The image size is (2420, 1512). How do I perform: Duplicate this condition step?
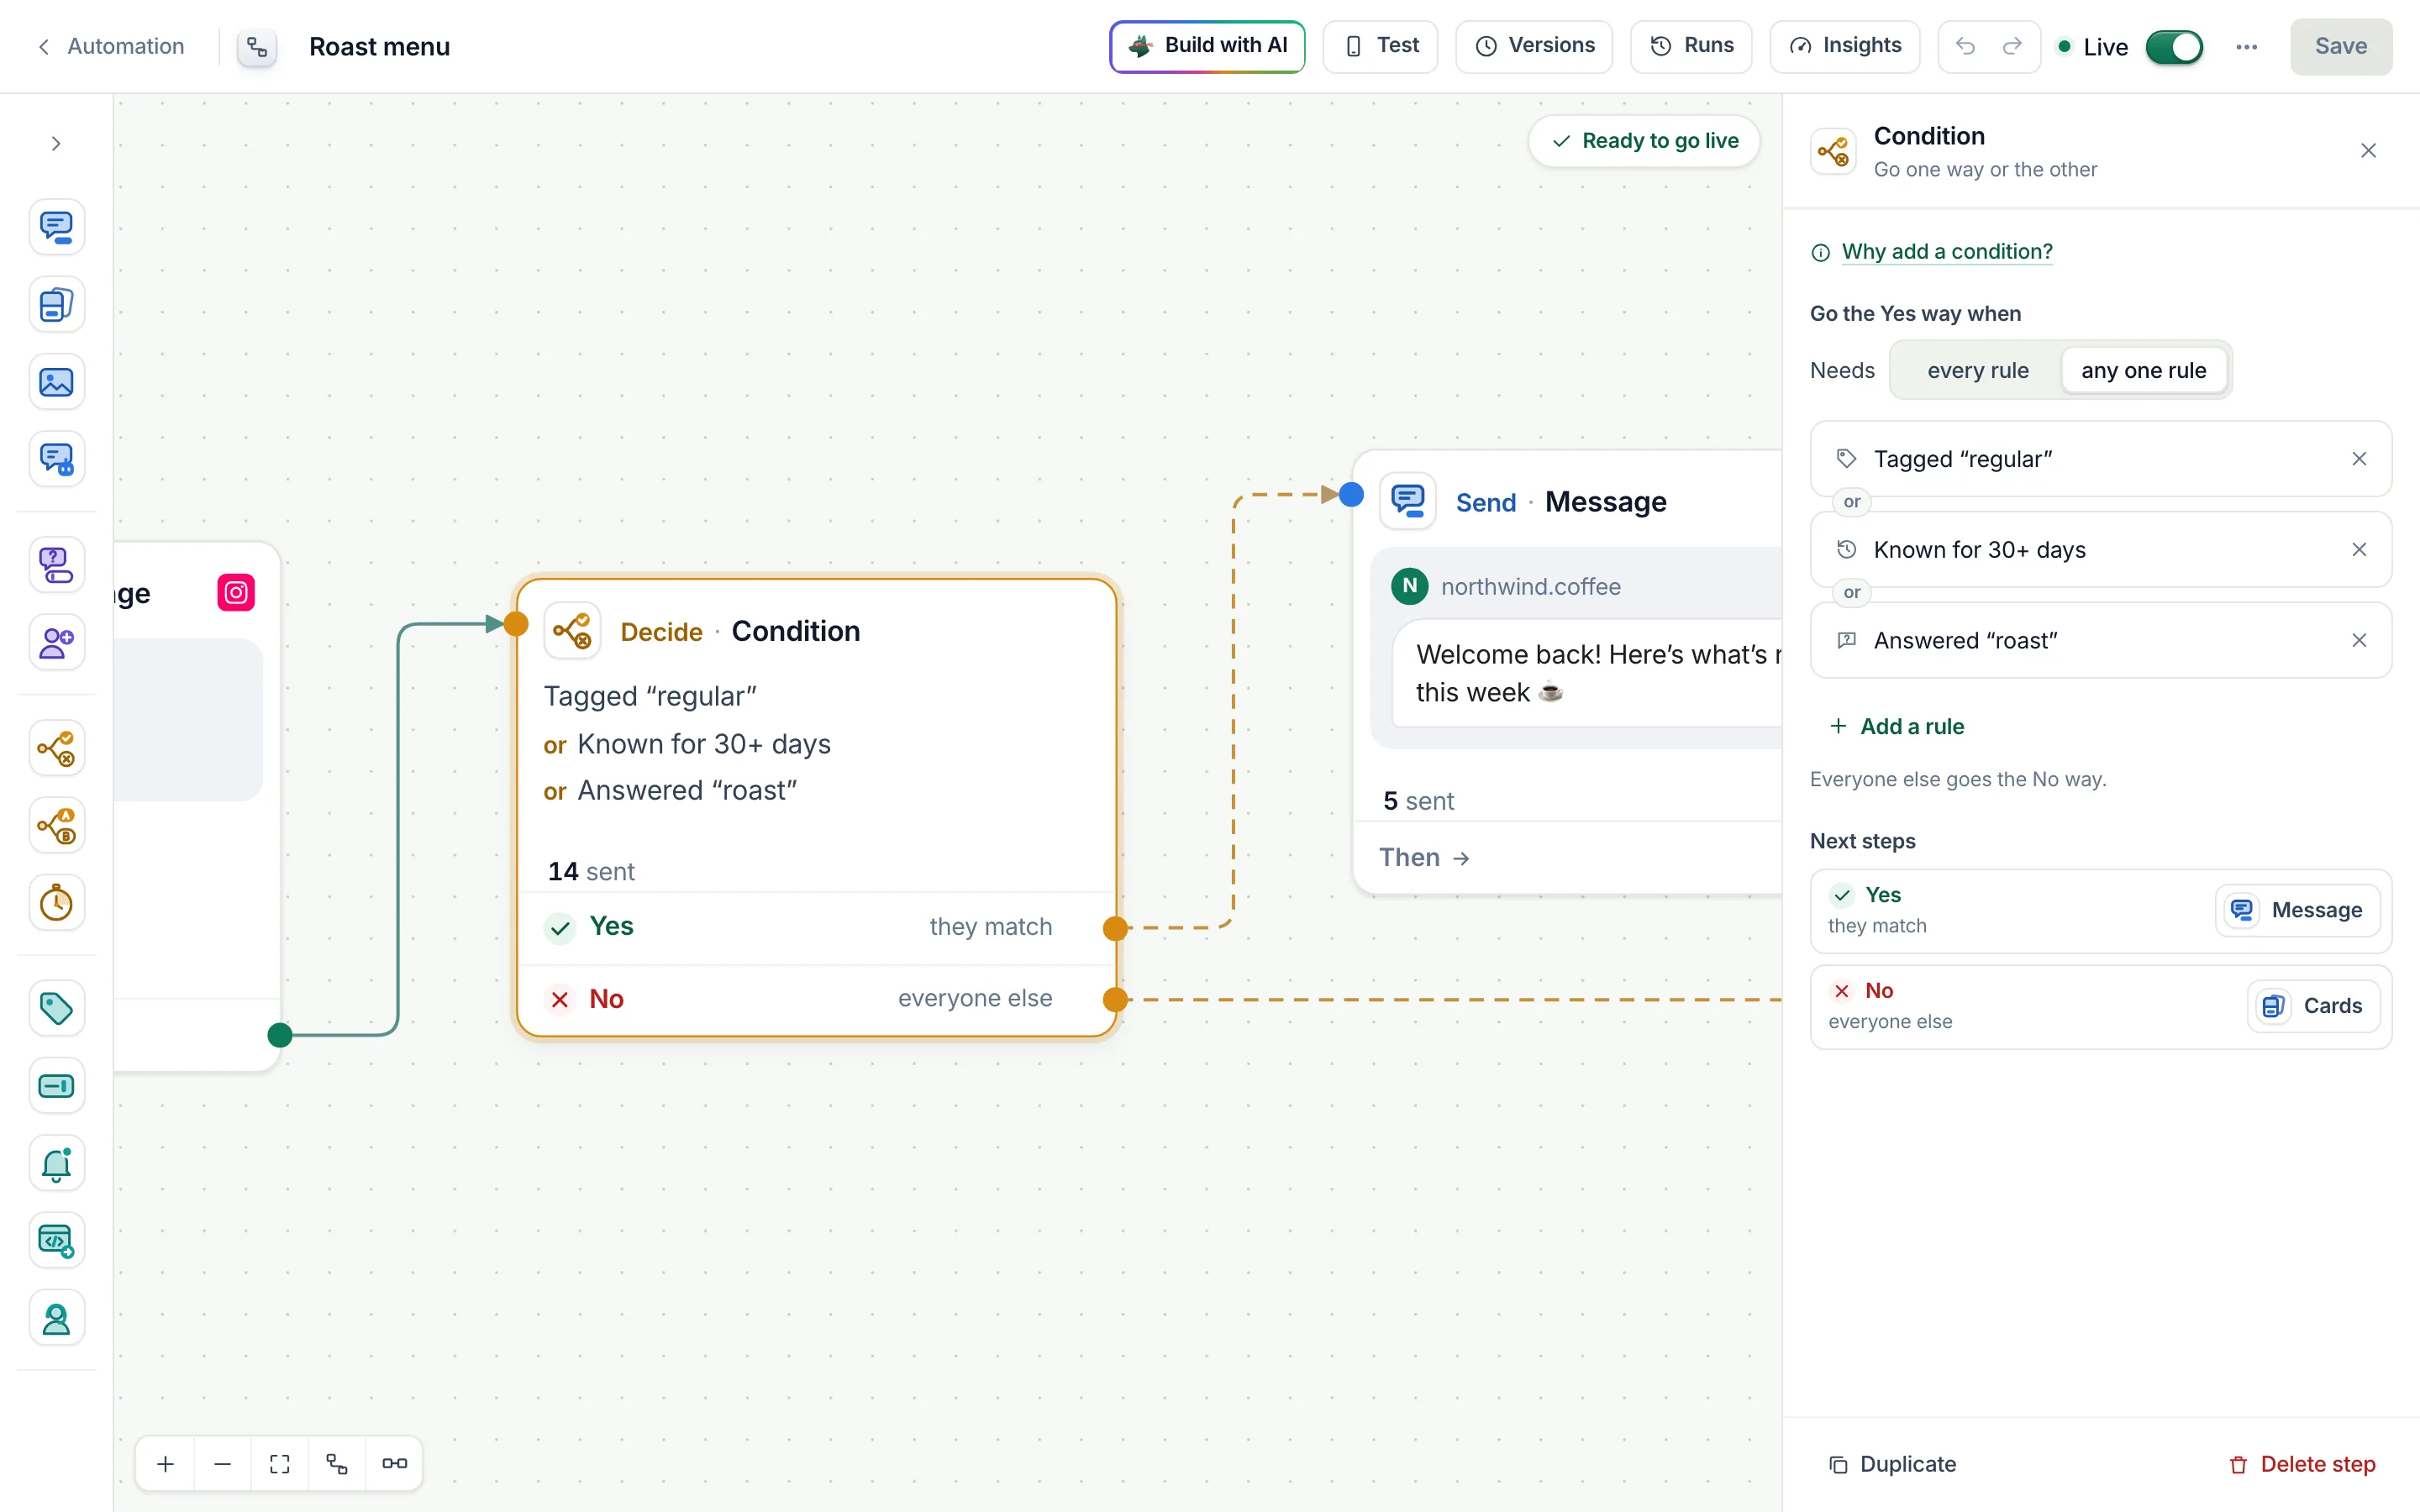(1892, 1463)
